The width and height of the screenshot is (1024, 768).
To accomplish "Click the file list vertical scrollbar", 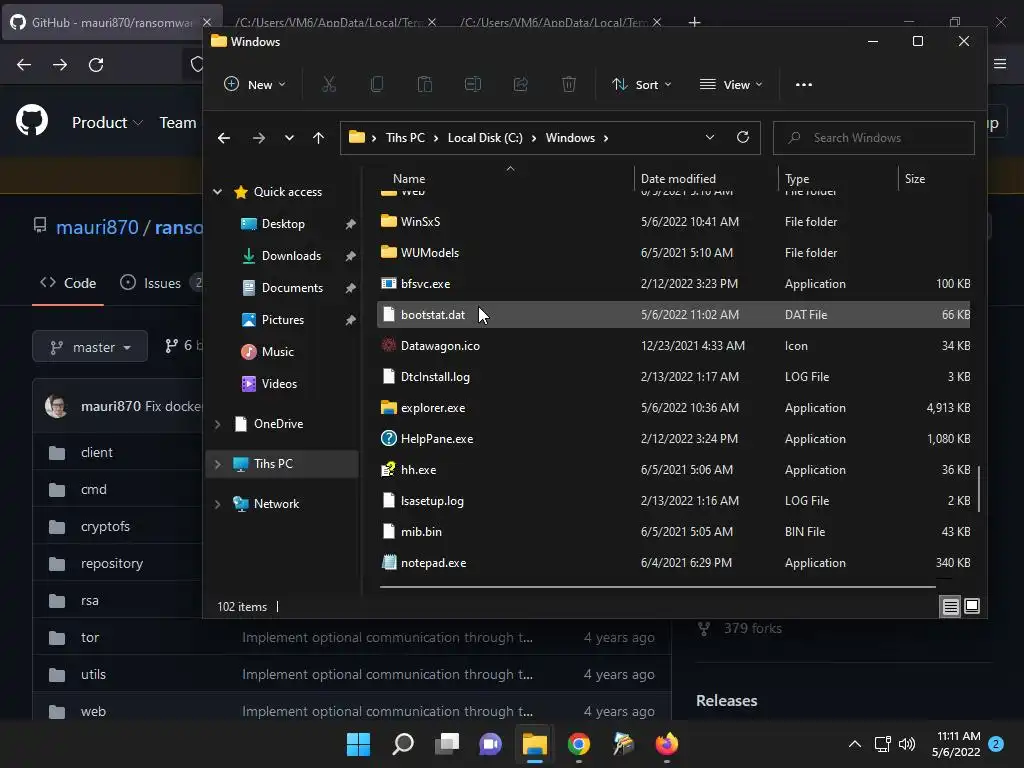I will [x=978, y=489].
